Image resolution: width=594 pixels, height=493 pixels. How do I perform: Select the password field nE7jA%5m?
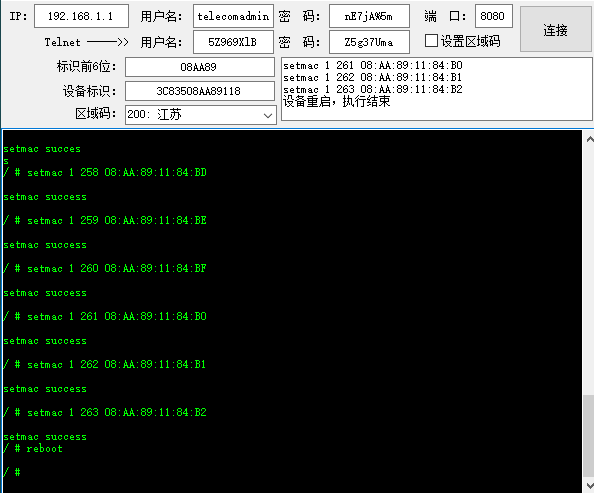(369, 16)
